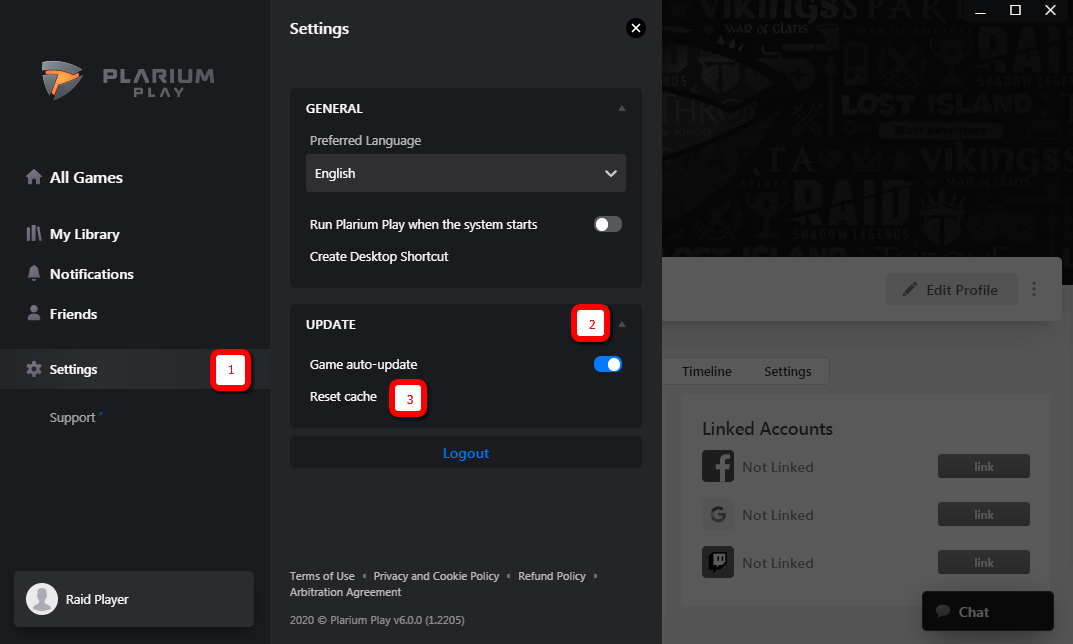Maximize the Plarium Play window
This screenshot has height=644, width=1073.
point(1016,10)
